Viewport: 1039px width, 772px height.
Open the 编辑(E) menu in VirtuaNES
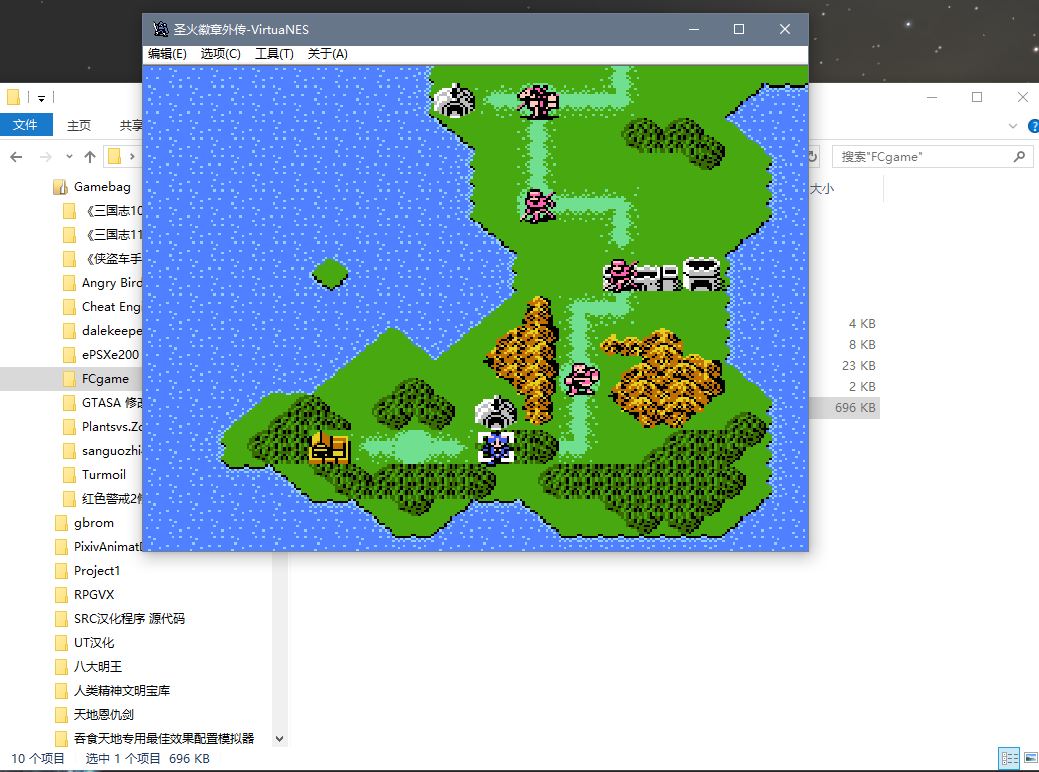tap(167, 54)
